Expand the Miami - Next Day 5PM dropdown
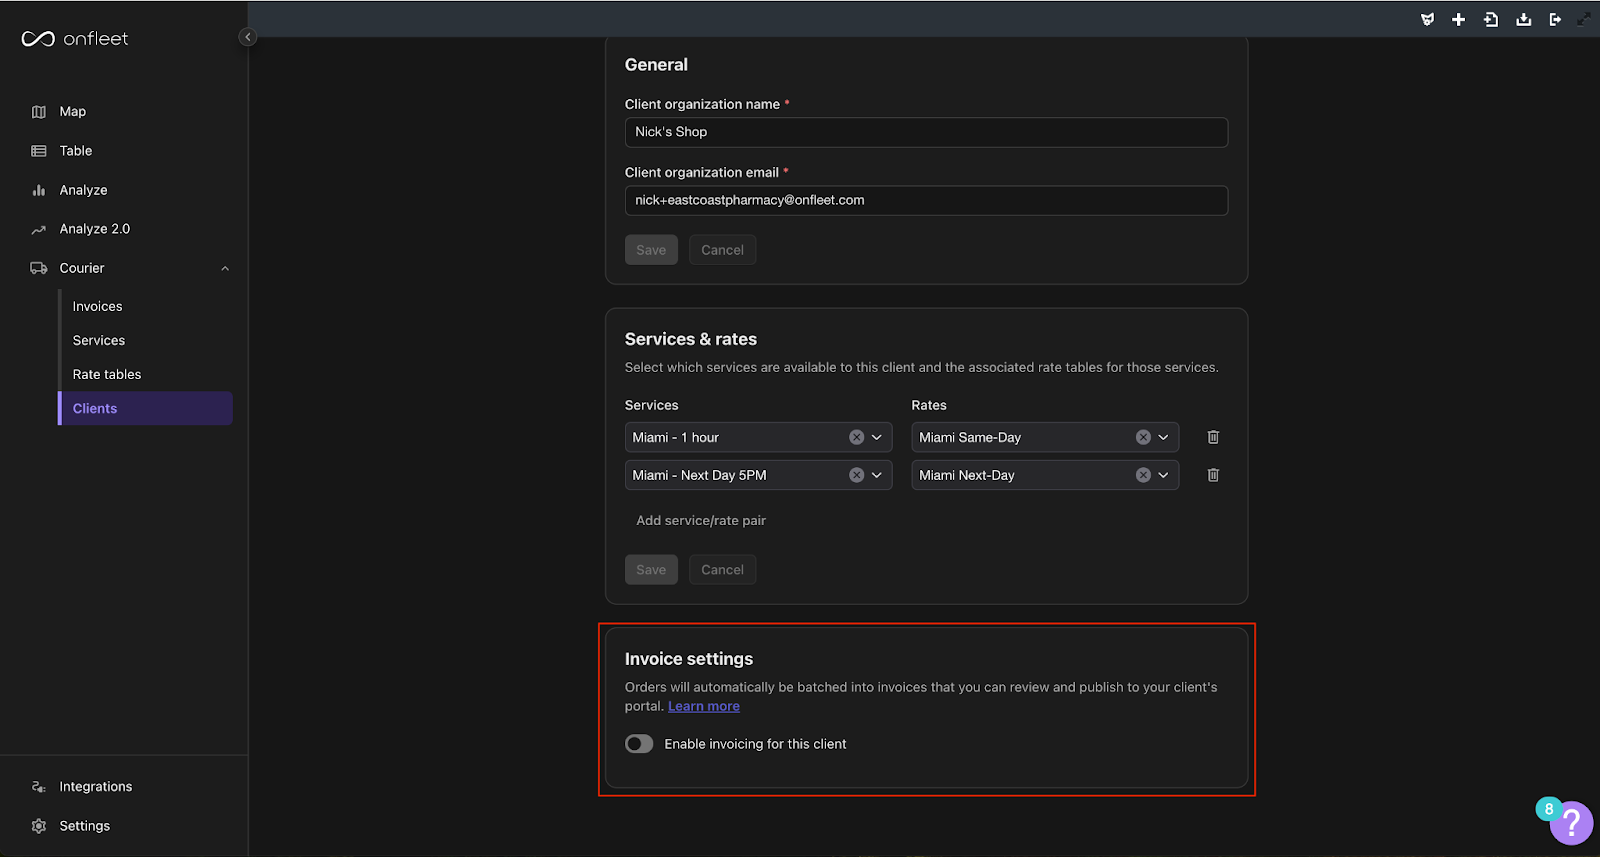 pos(877,475)
